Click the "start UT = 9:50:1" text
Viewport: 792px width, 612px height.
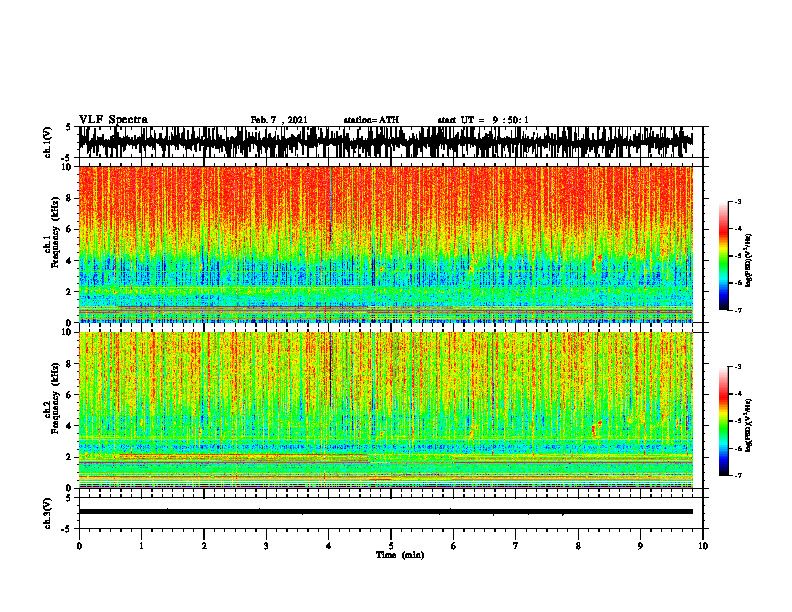[483, 120]
